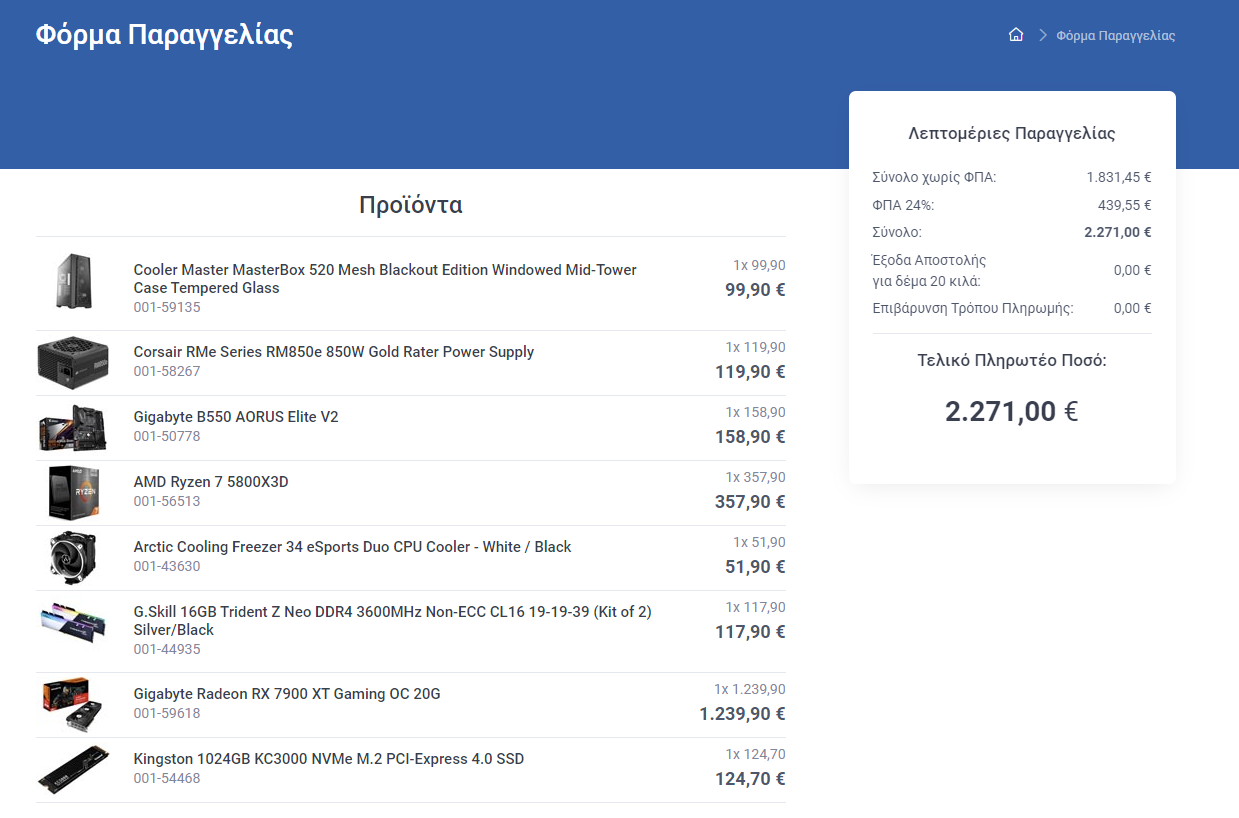Click the Τελικό Πληρωτέο Ποσό label
The image size is (1239, 818).
click(1012, 360)
